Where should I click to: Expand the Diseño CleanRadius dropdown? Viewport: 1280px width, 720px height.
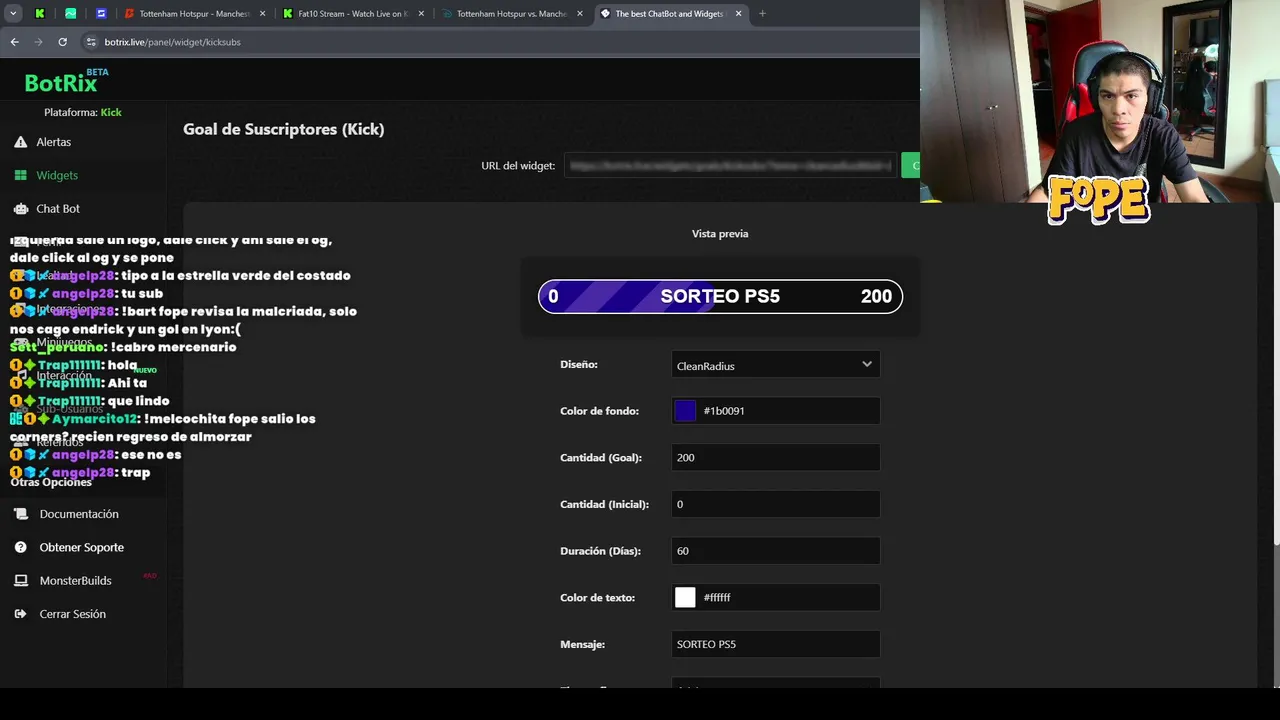(x=776, y=365)
